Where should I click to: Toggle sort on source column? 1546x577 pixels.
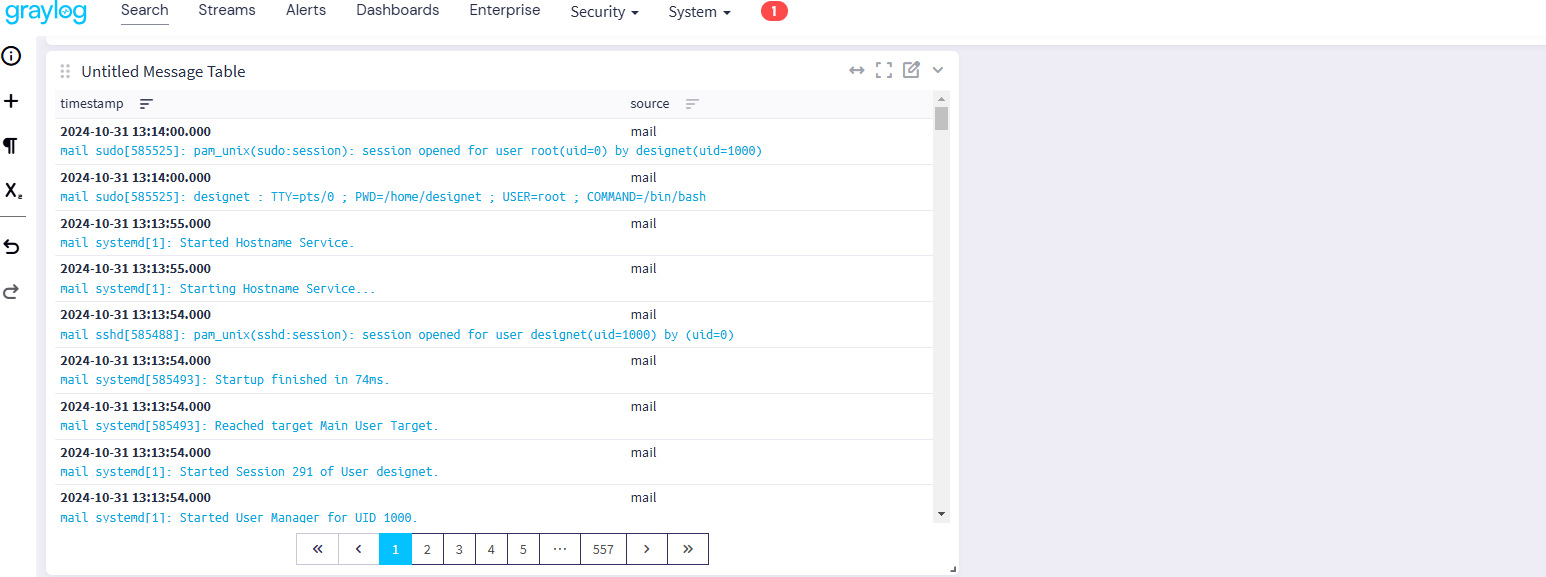(692, 104)
